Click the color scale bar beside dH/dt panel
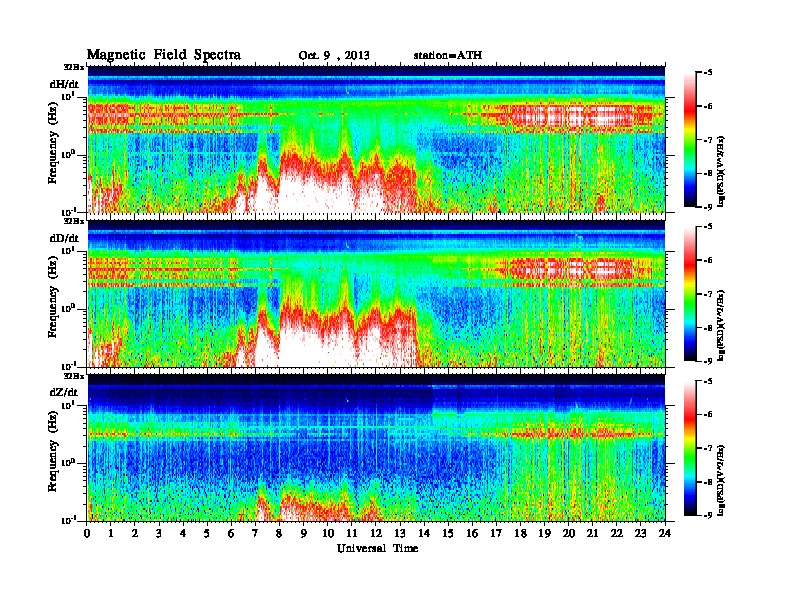 coord(690,139)
